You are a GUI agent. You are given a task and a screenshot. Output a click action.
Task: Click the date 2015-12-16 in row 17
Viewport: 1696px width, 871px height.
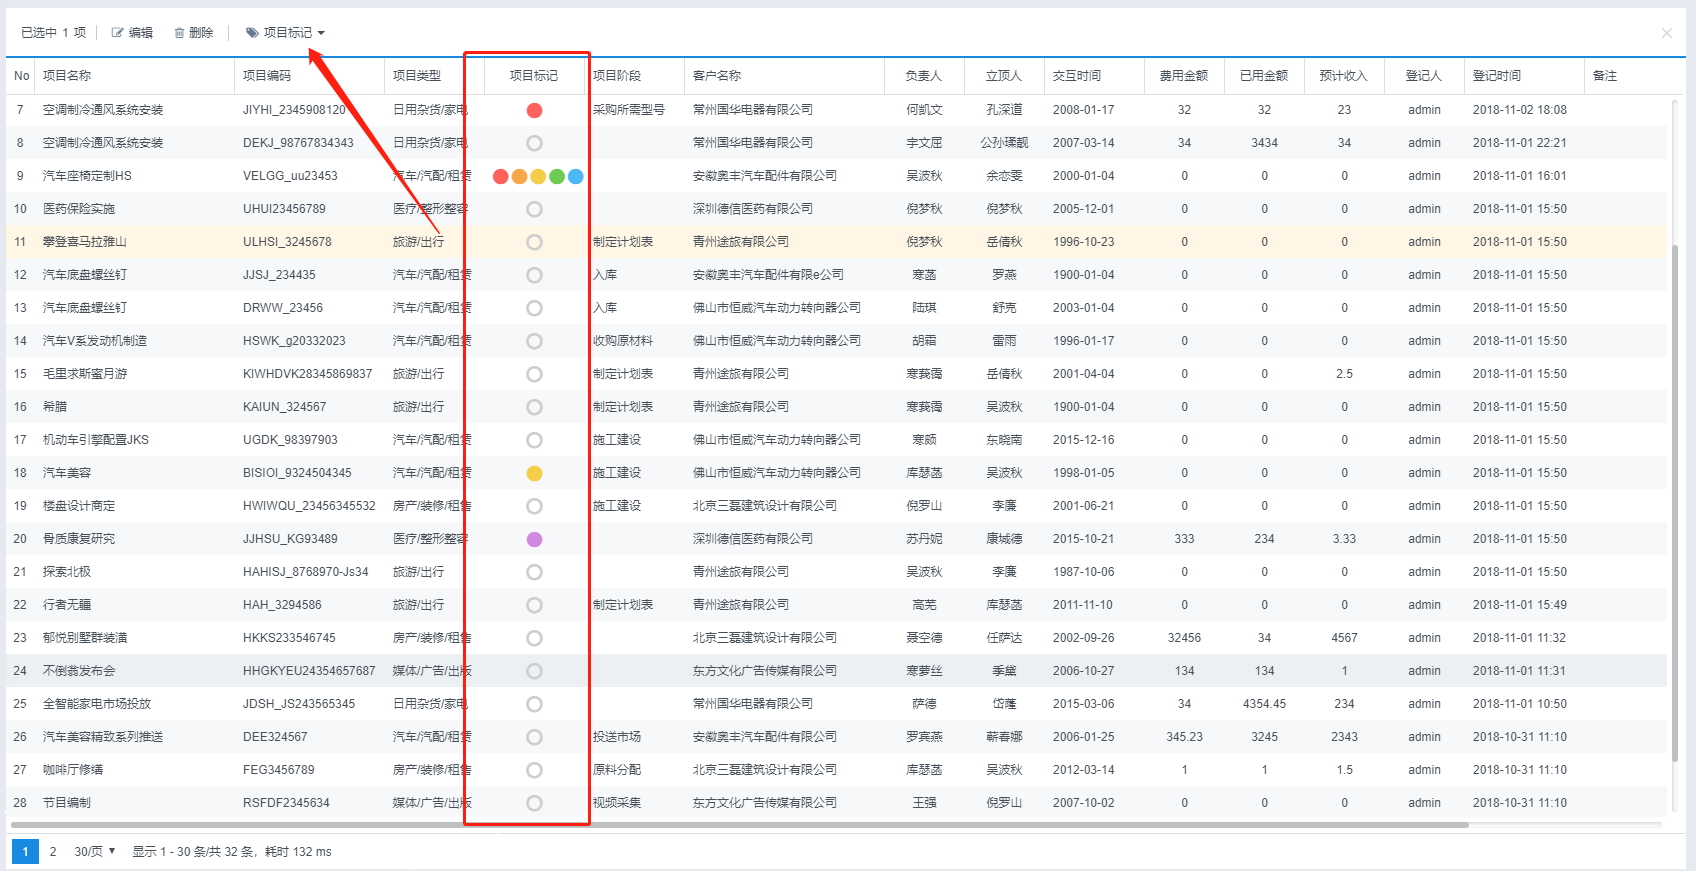1083,440
